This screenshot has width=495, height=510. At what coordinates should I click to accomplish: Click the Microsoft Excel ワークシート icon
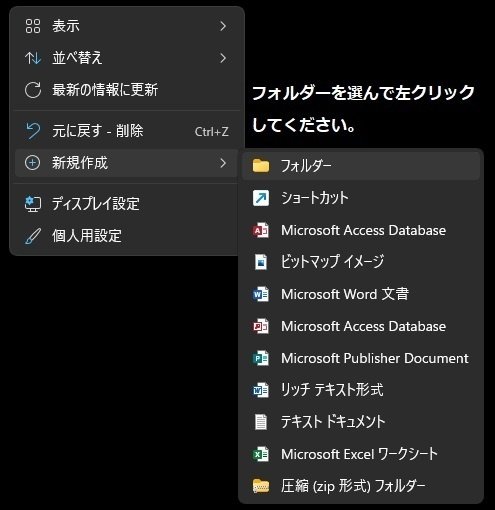261,454
